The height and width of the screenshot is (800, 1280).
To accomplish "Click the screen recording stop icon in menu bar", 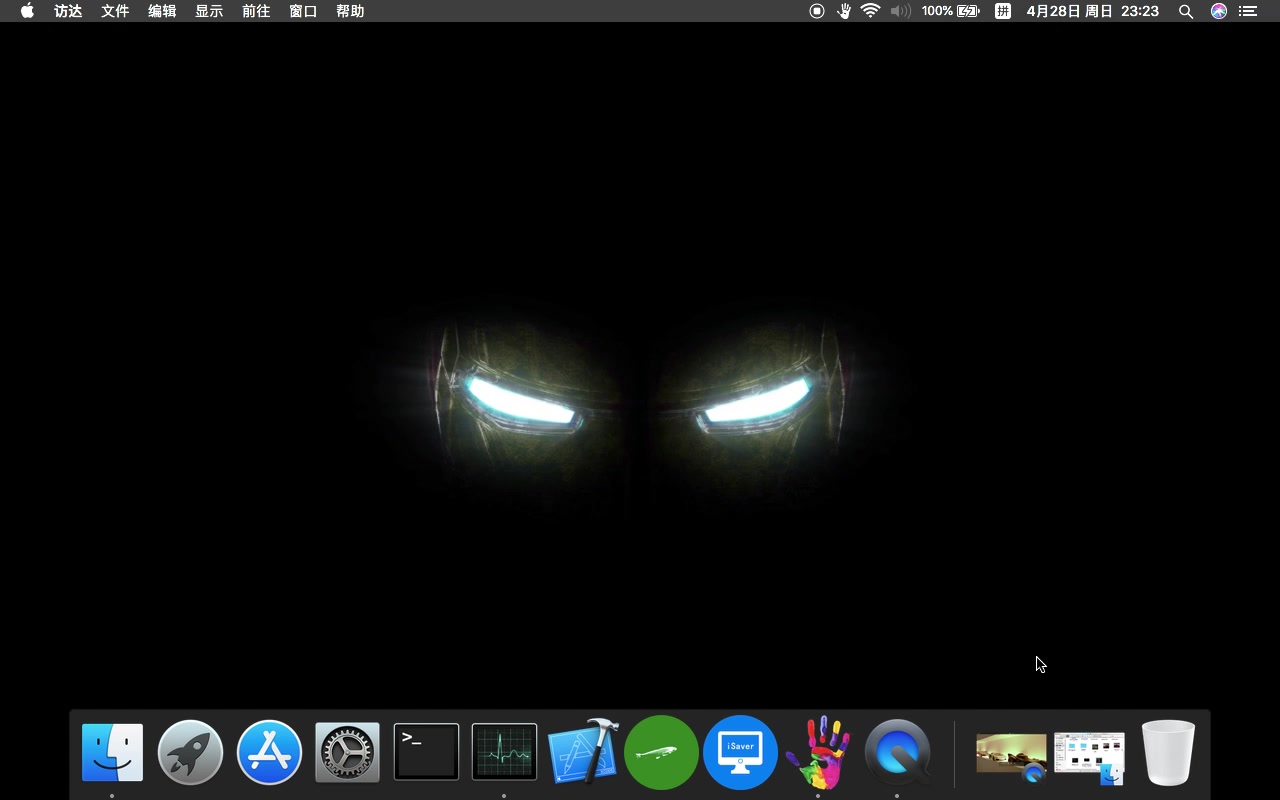I will click(x=817, y=11).
